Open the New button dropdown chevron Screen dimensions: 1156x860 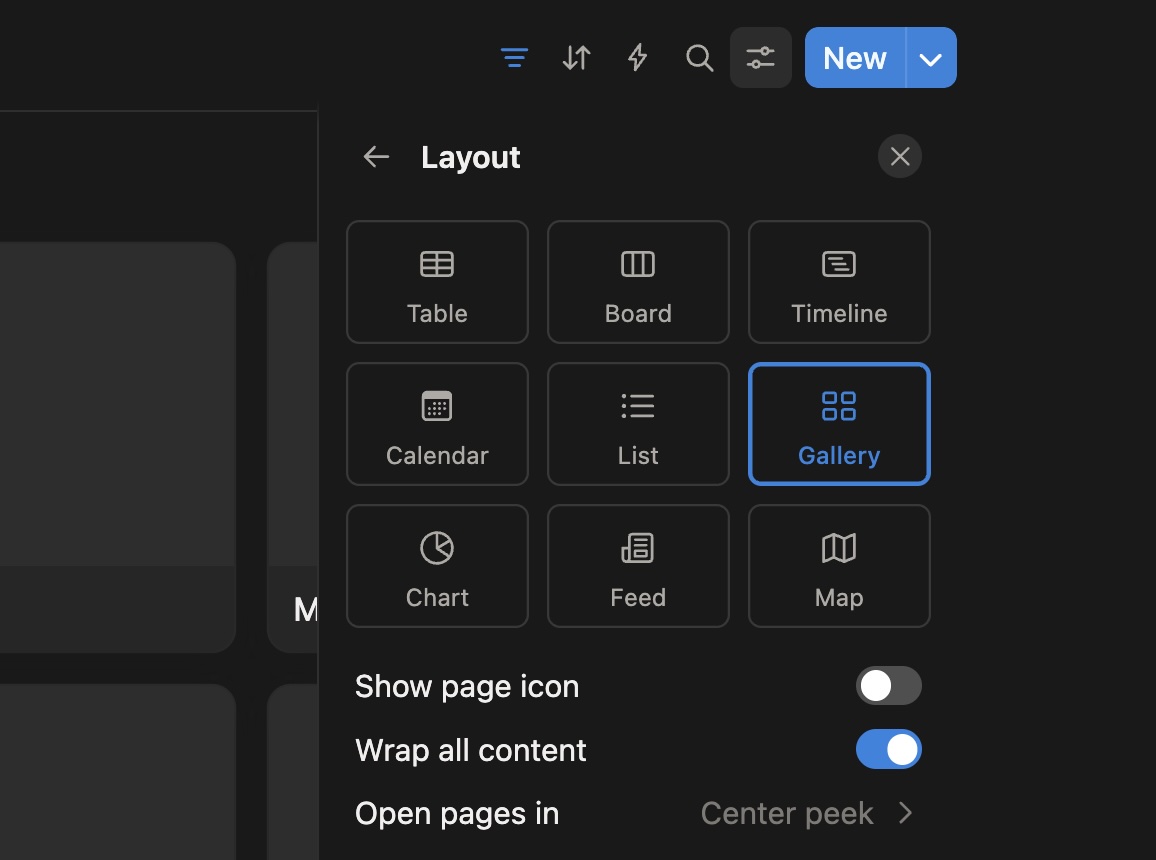pyautogui.click(x=930, y=57)
